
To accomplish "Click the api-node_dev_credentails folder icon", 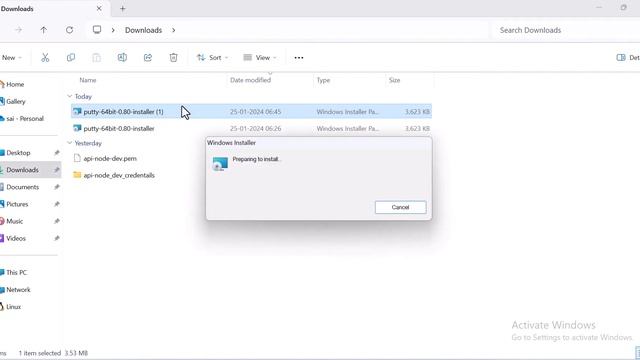I will click(77, 175).
